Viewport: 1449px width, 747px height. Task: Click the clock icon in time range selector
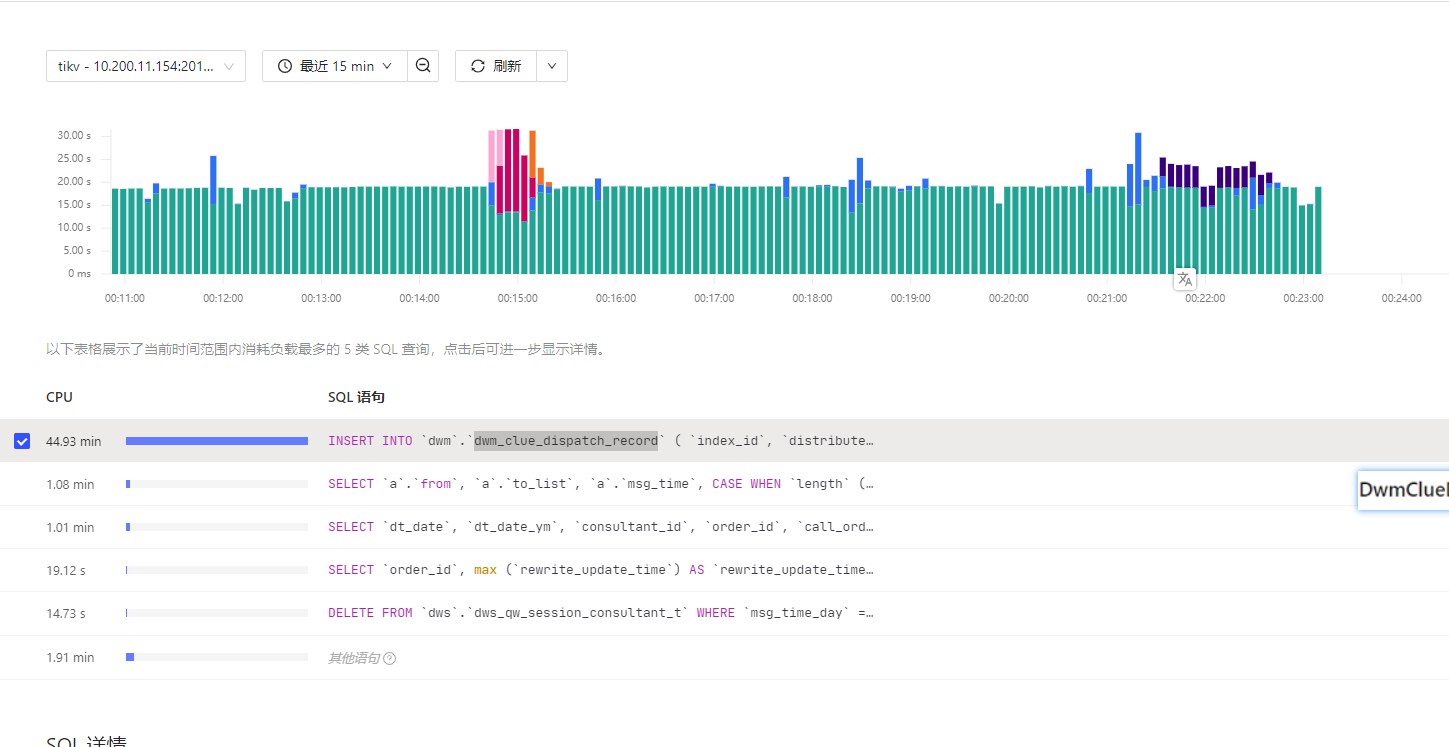tap(285, 66)
